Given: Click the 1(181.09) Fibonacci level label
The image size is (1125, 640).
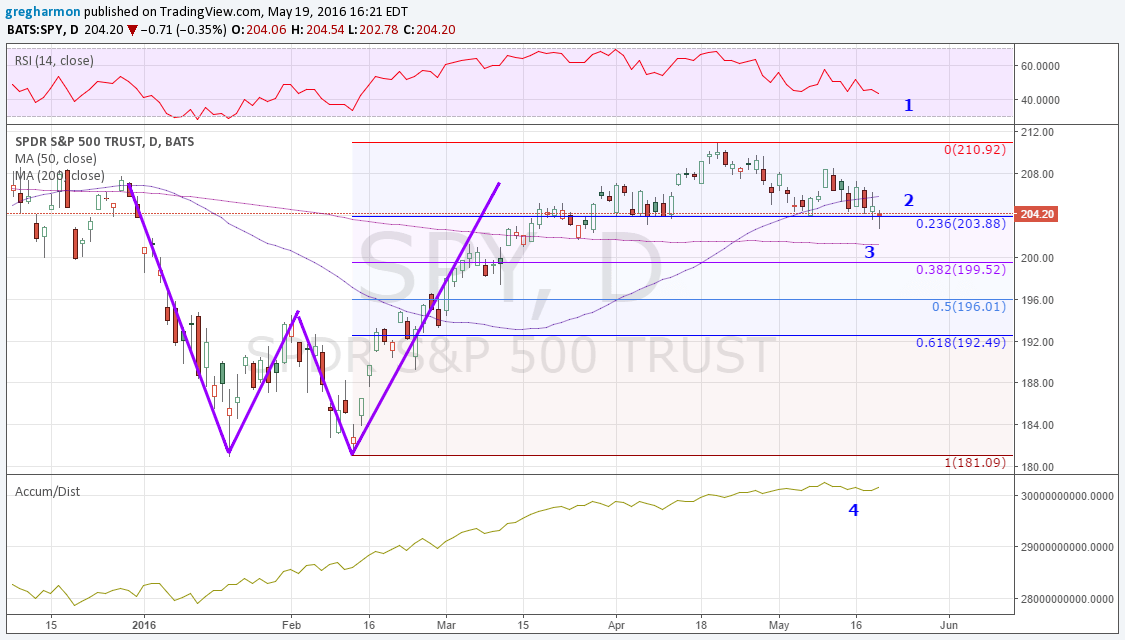Looking at the screenshot, I should pyautogui.click(x=974, y=463).
